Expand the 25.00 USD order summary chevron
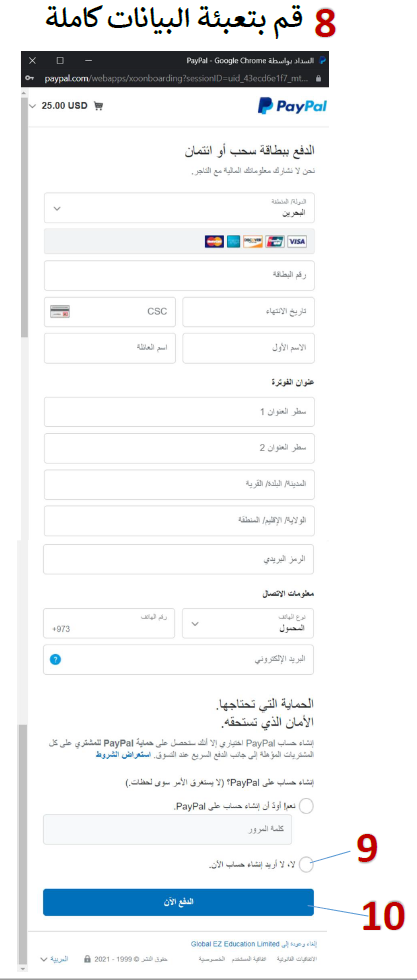 pos(33,106)
